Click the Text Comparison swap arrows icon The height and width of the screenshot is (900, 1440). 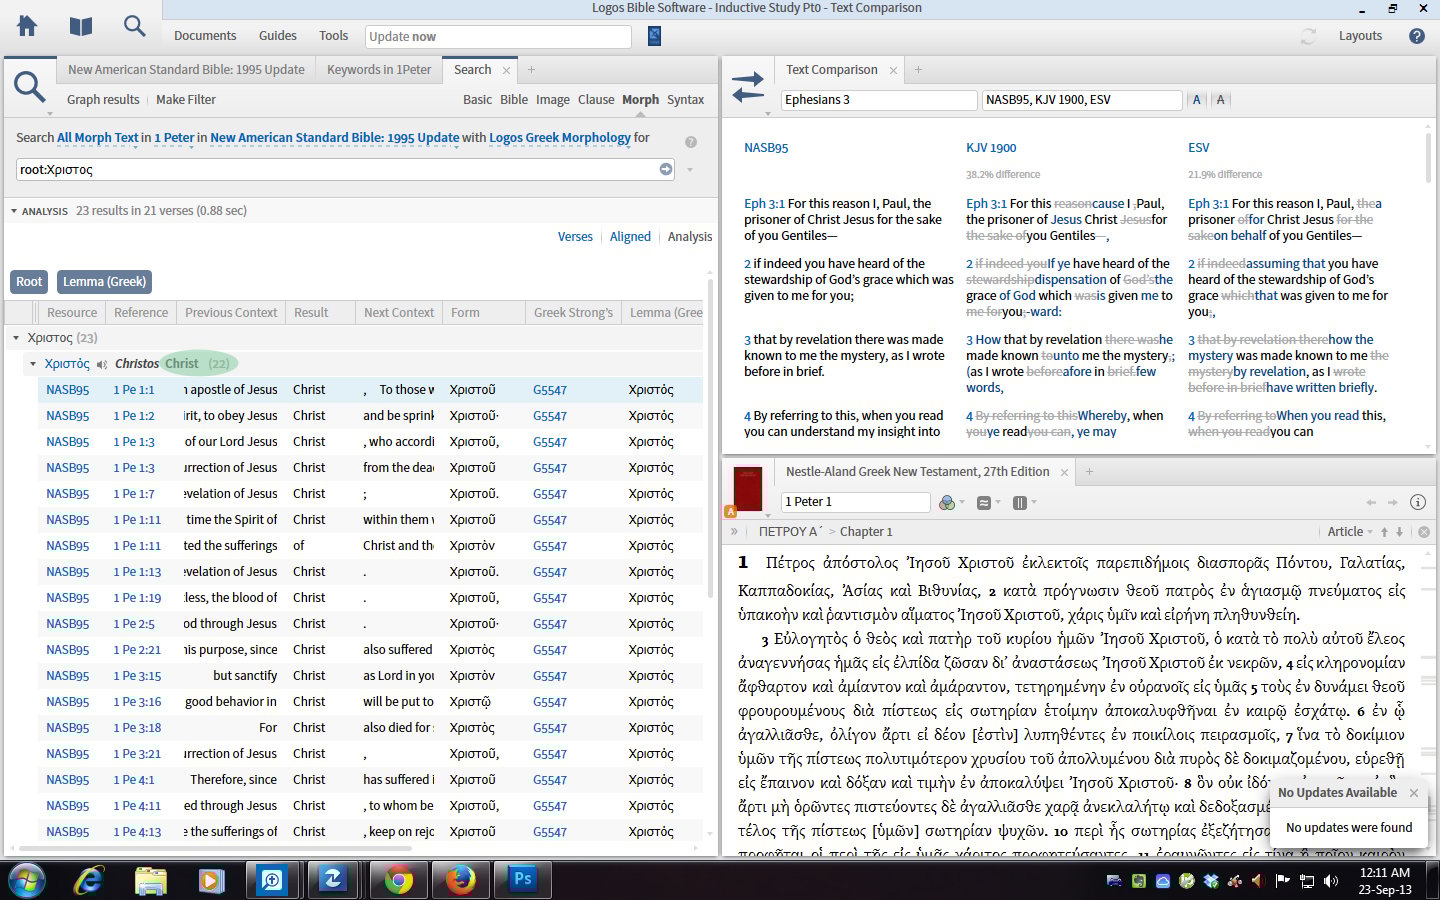tap(748, 86)
